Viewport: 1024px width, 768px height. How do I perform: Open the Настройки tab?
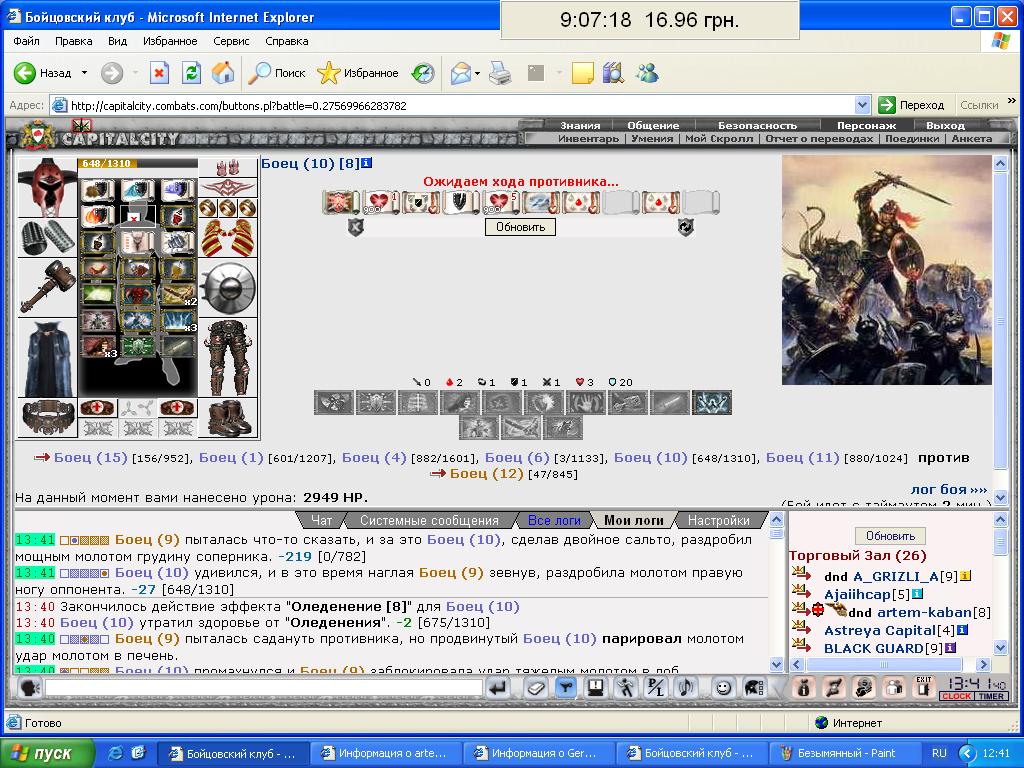[718, 520]
